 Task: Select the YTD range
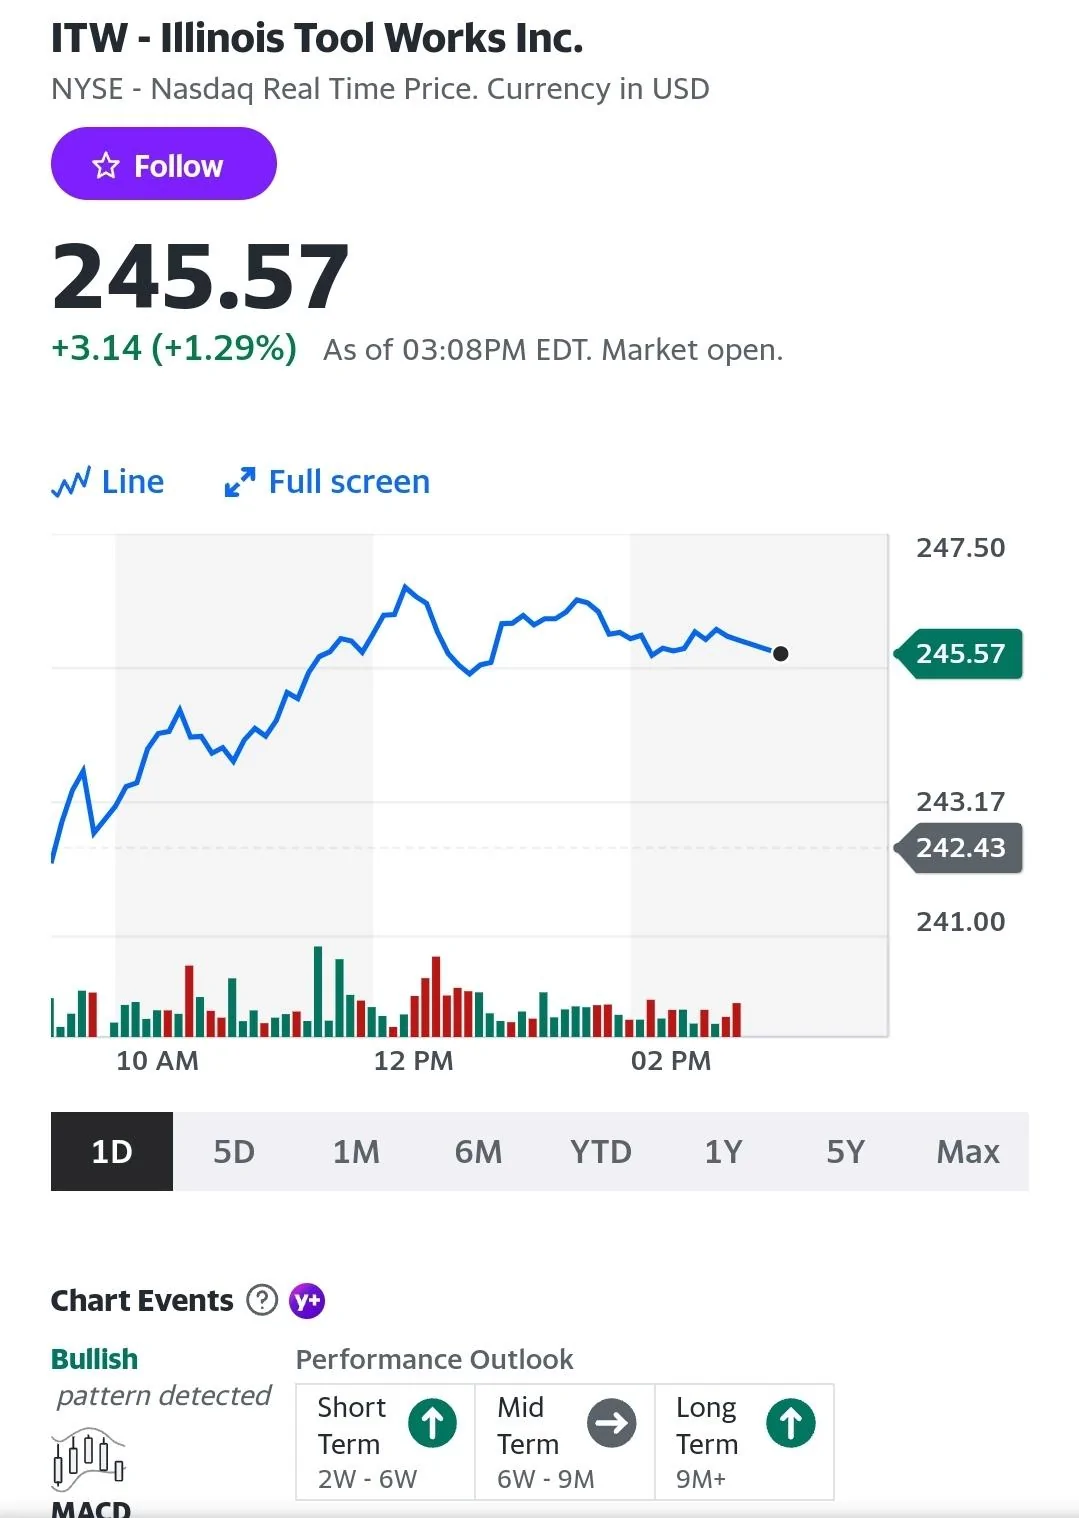pyautogui.click(x=601, y=1151)
